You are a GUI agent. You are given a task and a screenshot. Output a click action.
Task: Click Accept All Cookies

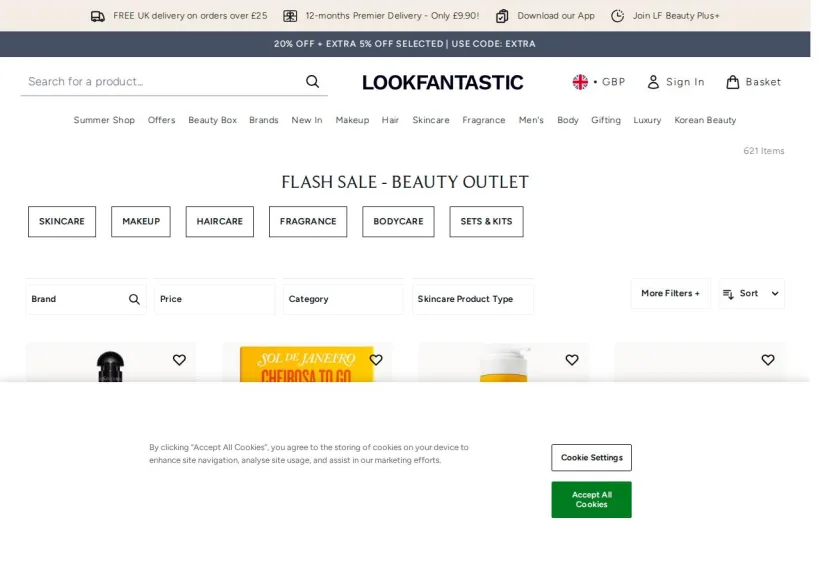[x=591, y=500]
